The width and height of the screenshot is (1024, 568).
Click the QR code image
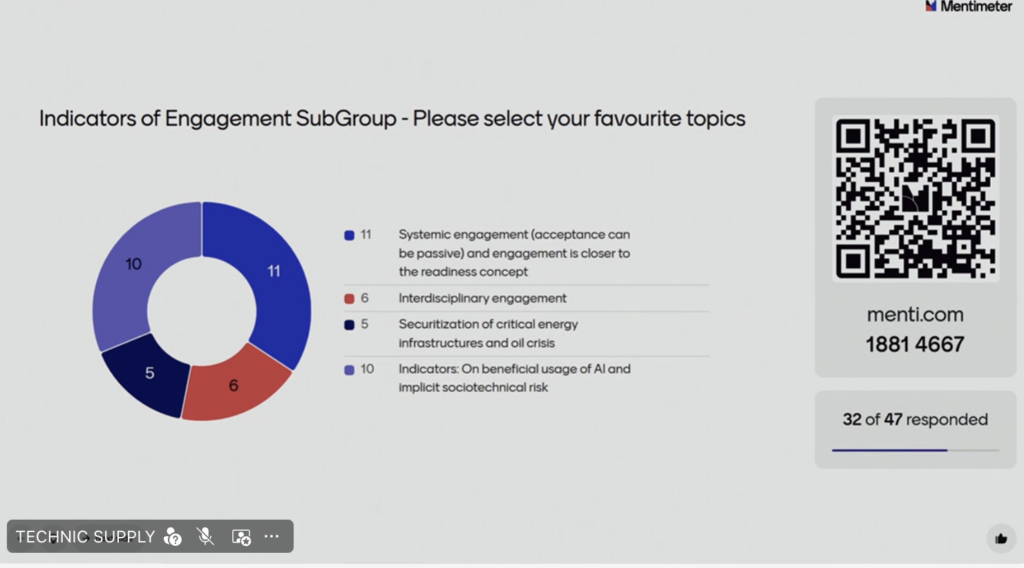point(916,198)
